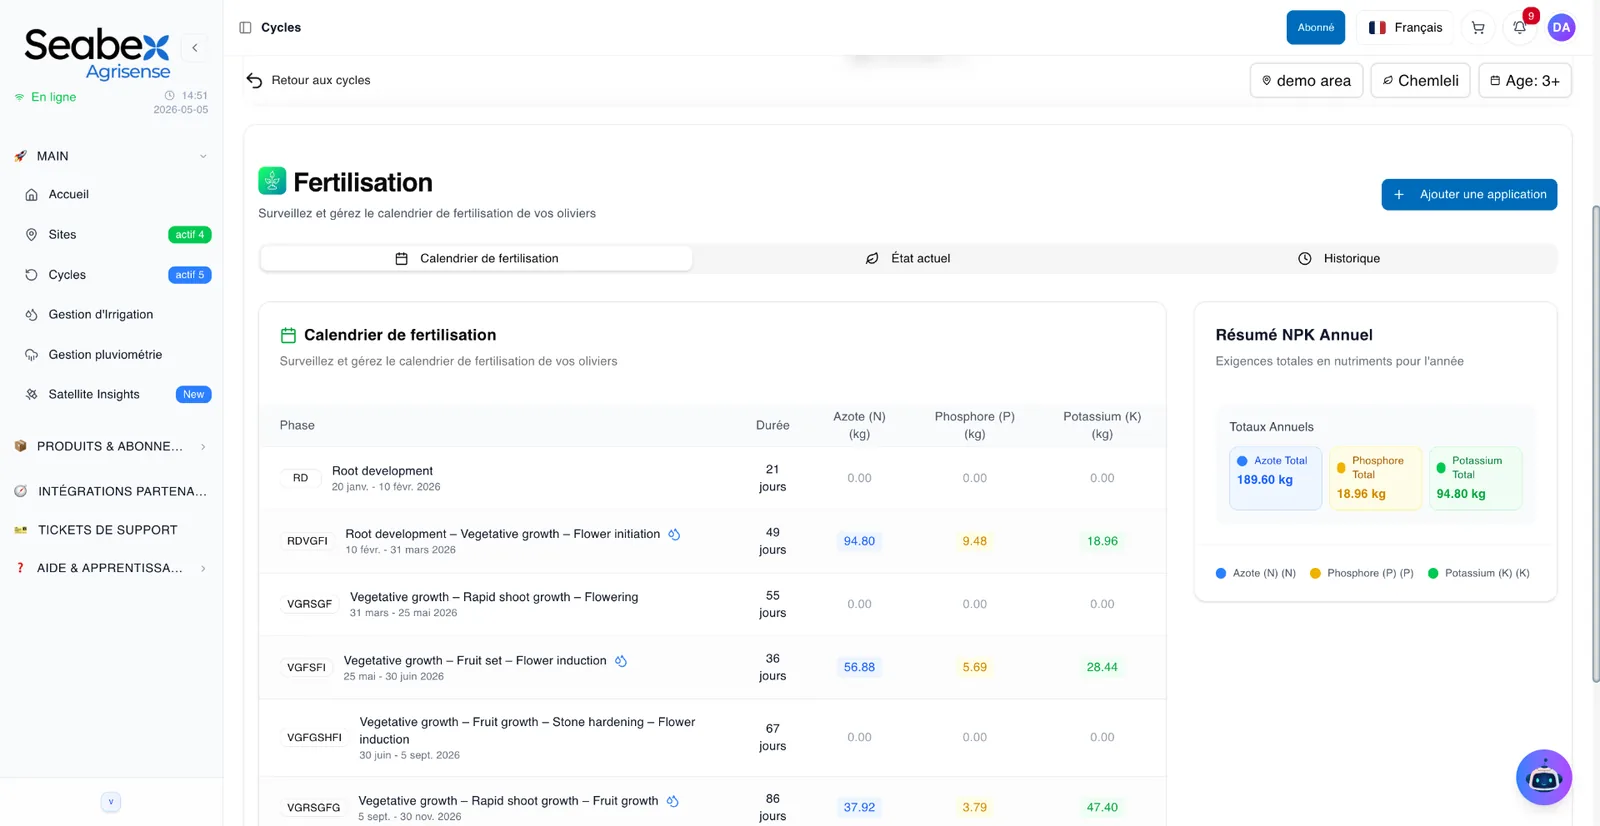Open the chatbot assistant bubble
This screenshot has width=1600, height=826.
click(x=1544, y=777)
